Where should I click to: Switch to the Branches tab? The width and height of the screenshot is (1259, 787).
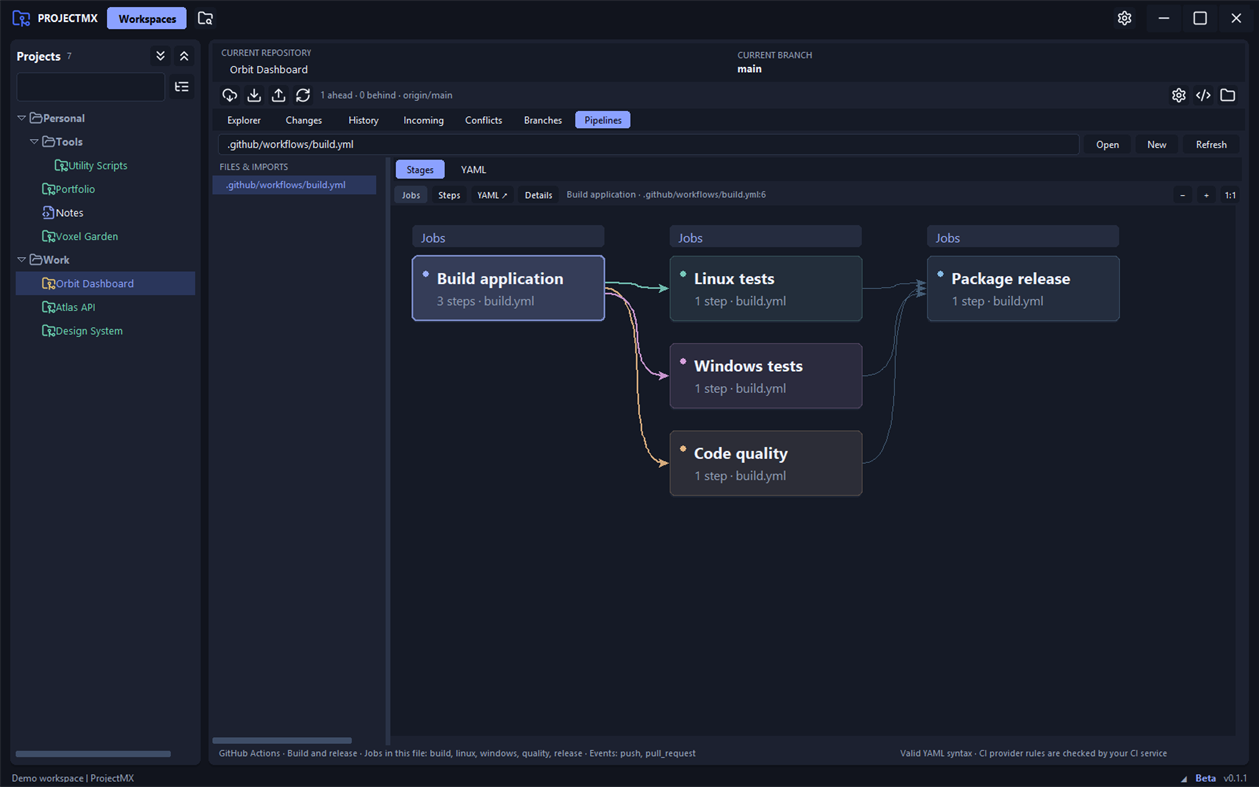543,120
